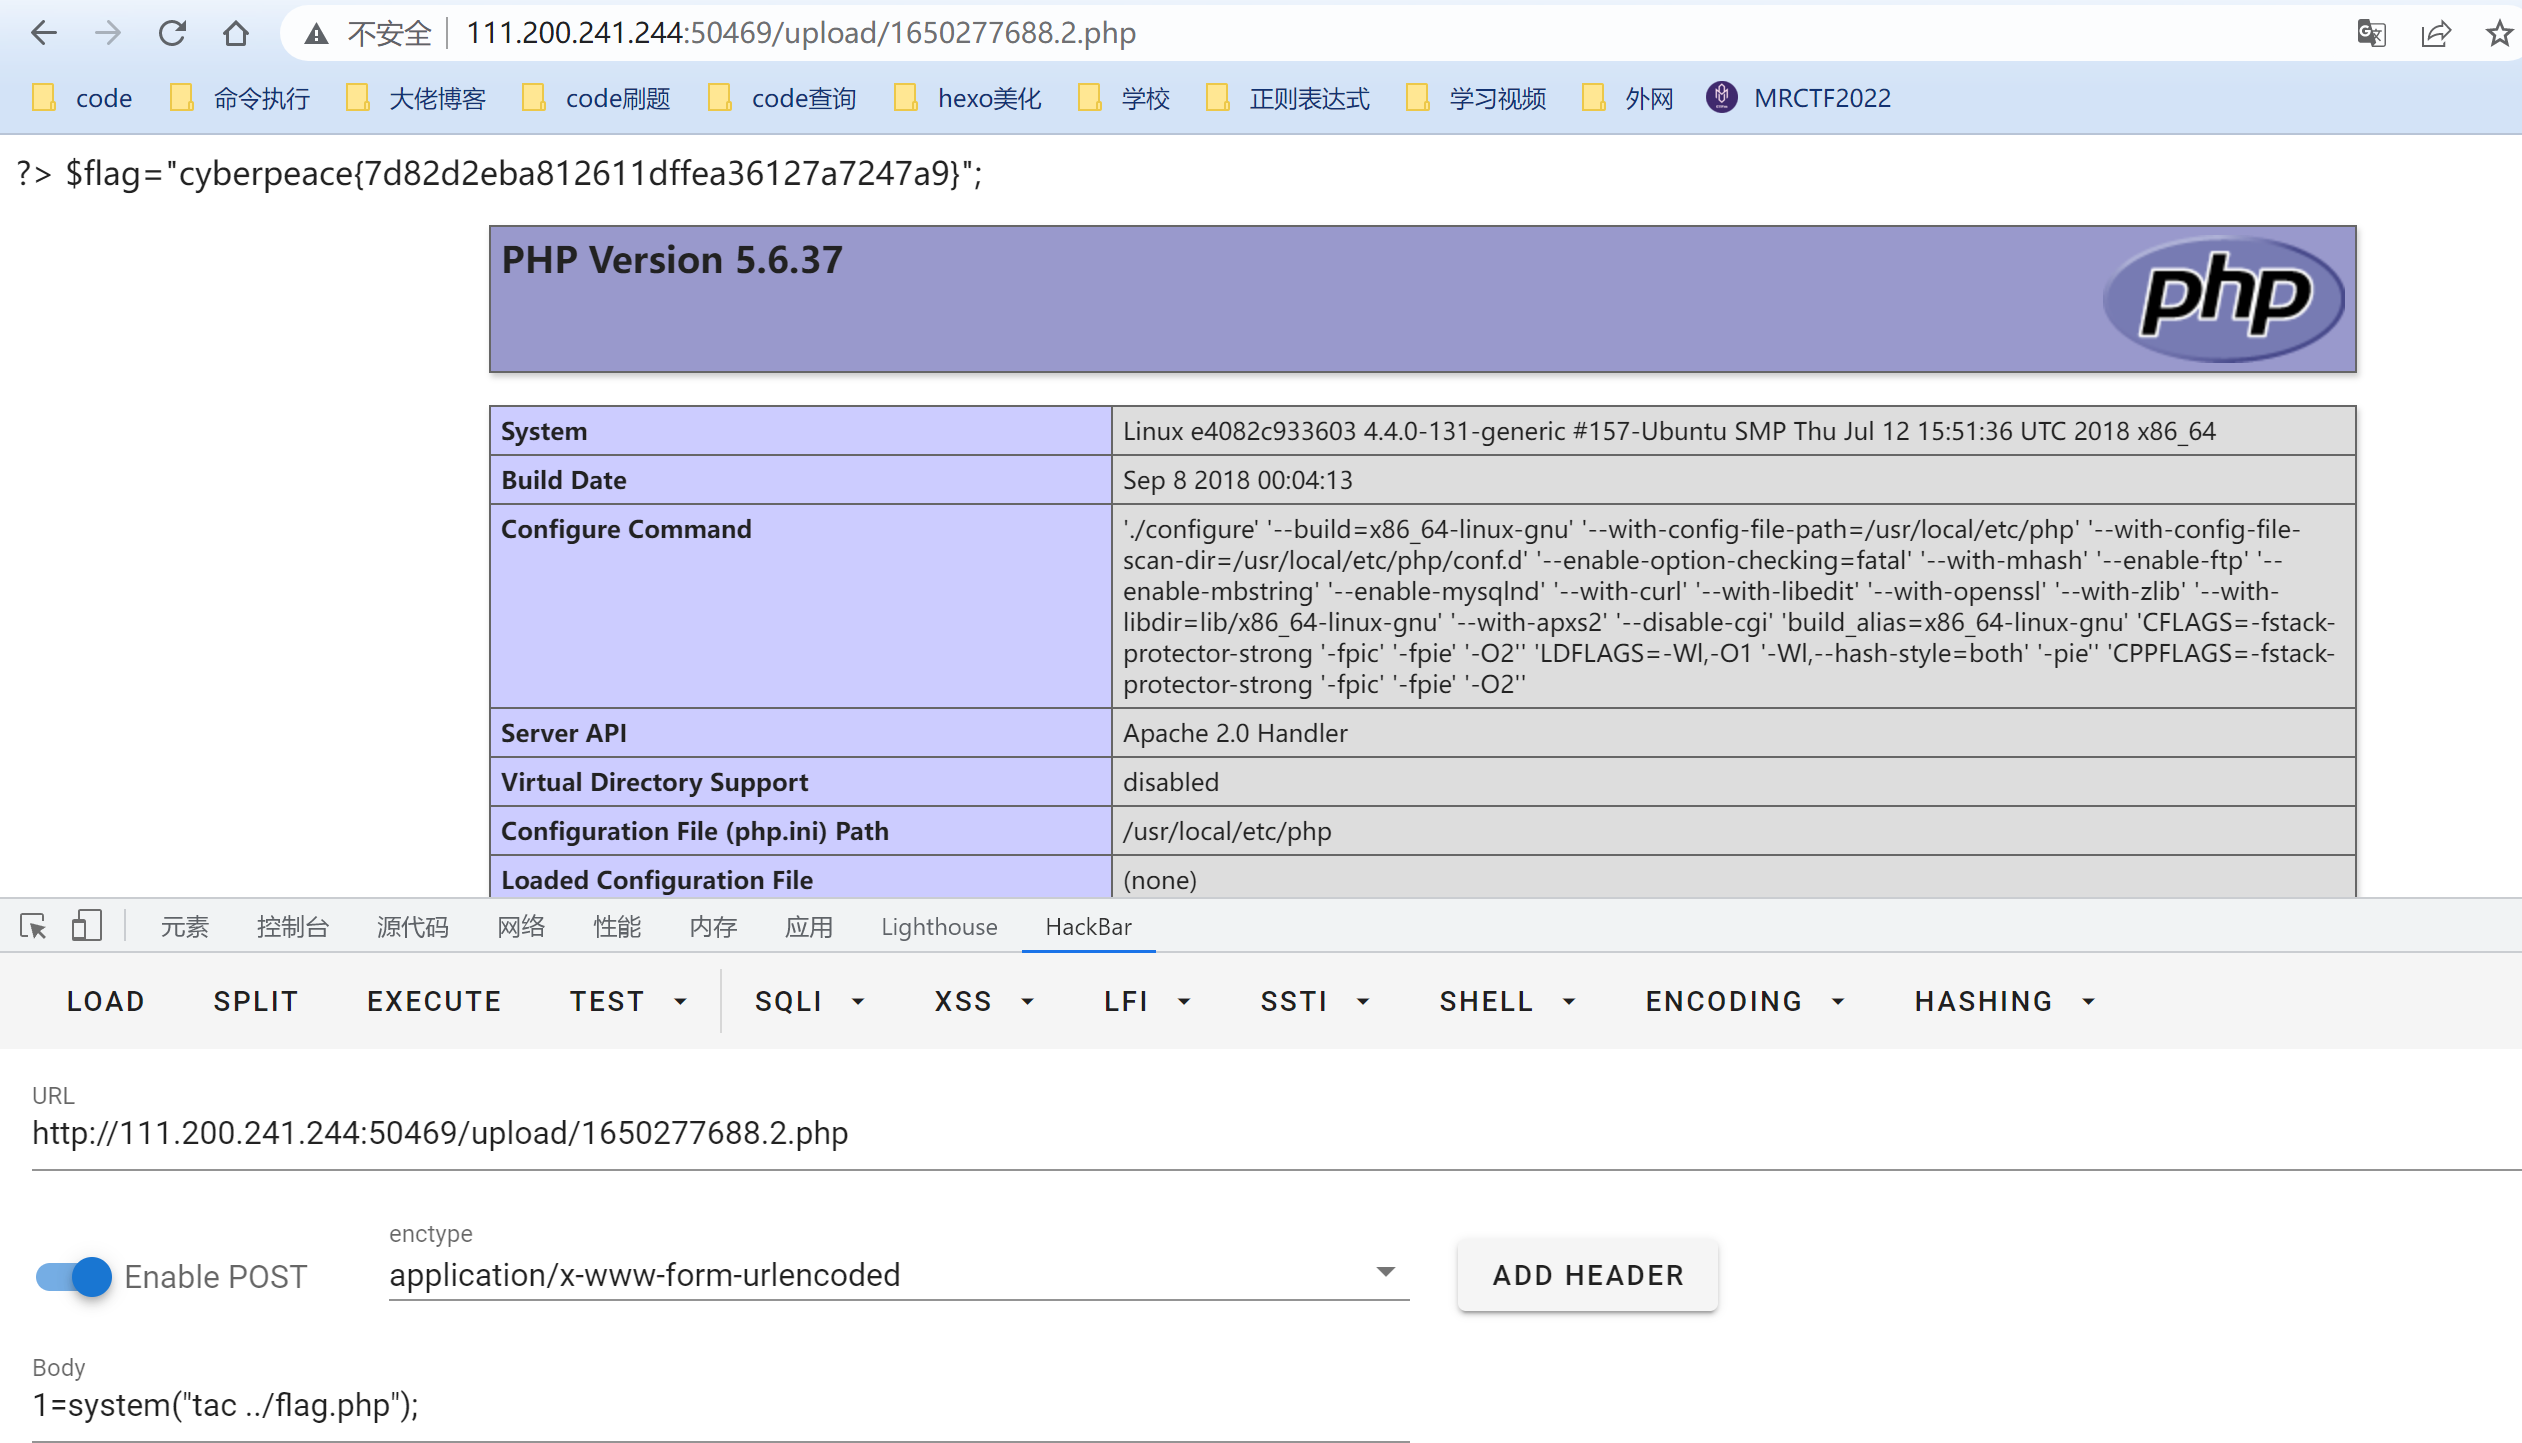Click the not-secure warning triangle icon

click(x=317, y=34)
